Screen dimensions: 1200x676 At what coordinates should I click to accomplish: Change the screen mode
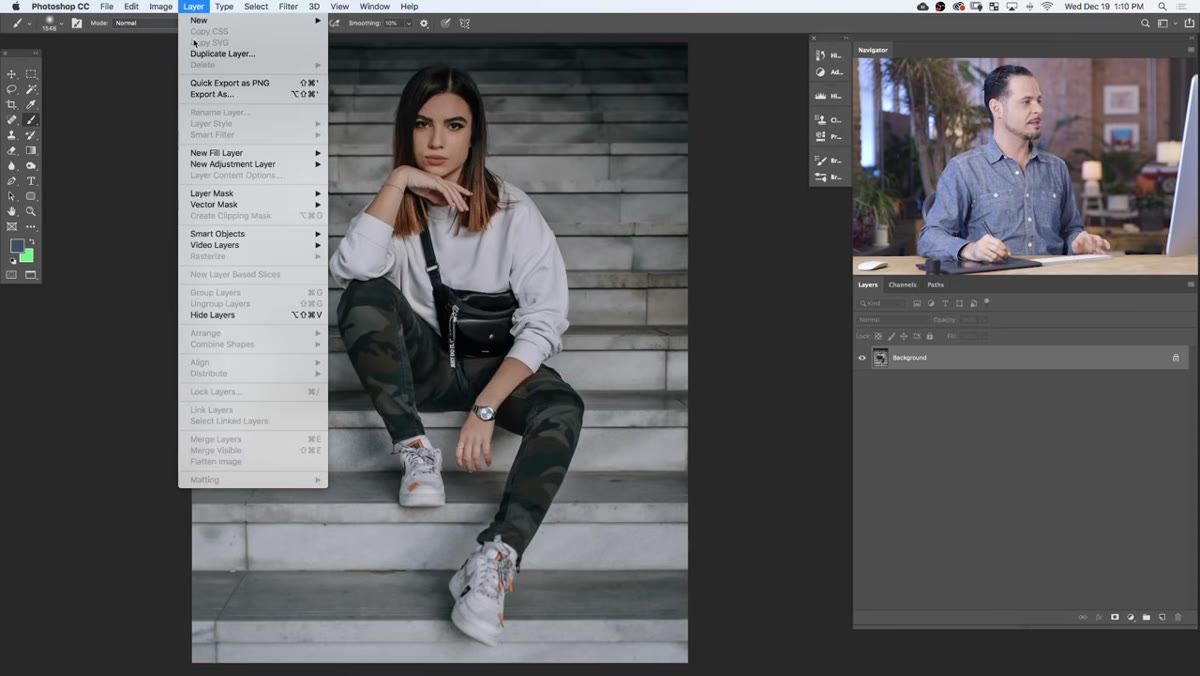[x=31, y=275]
